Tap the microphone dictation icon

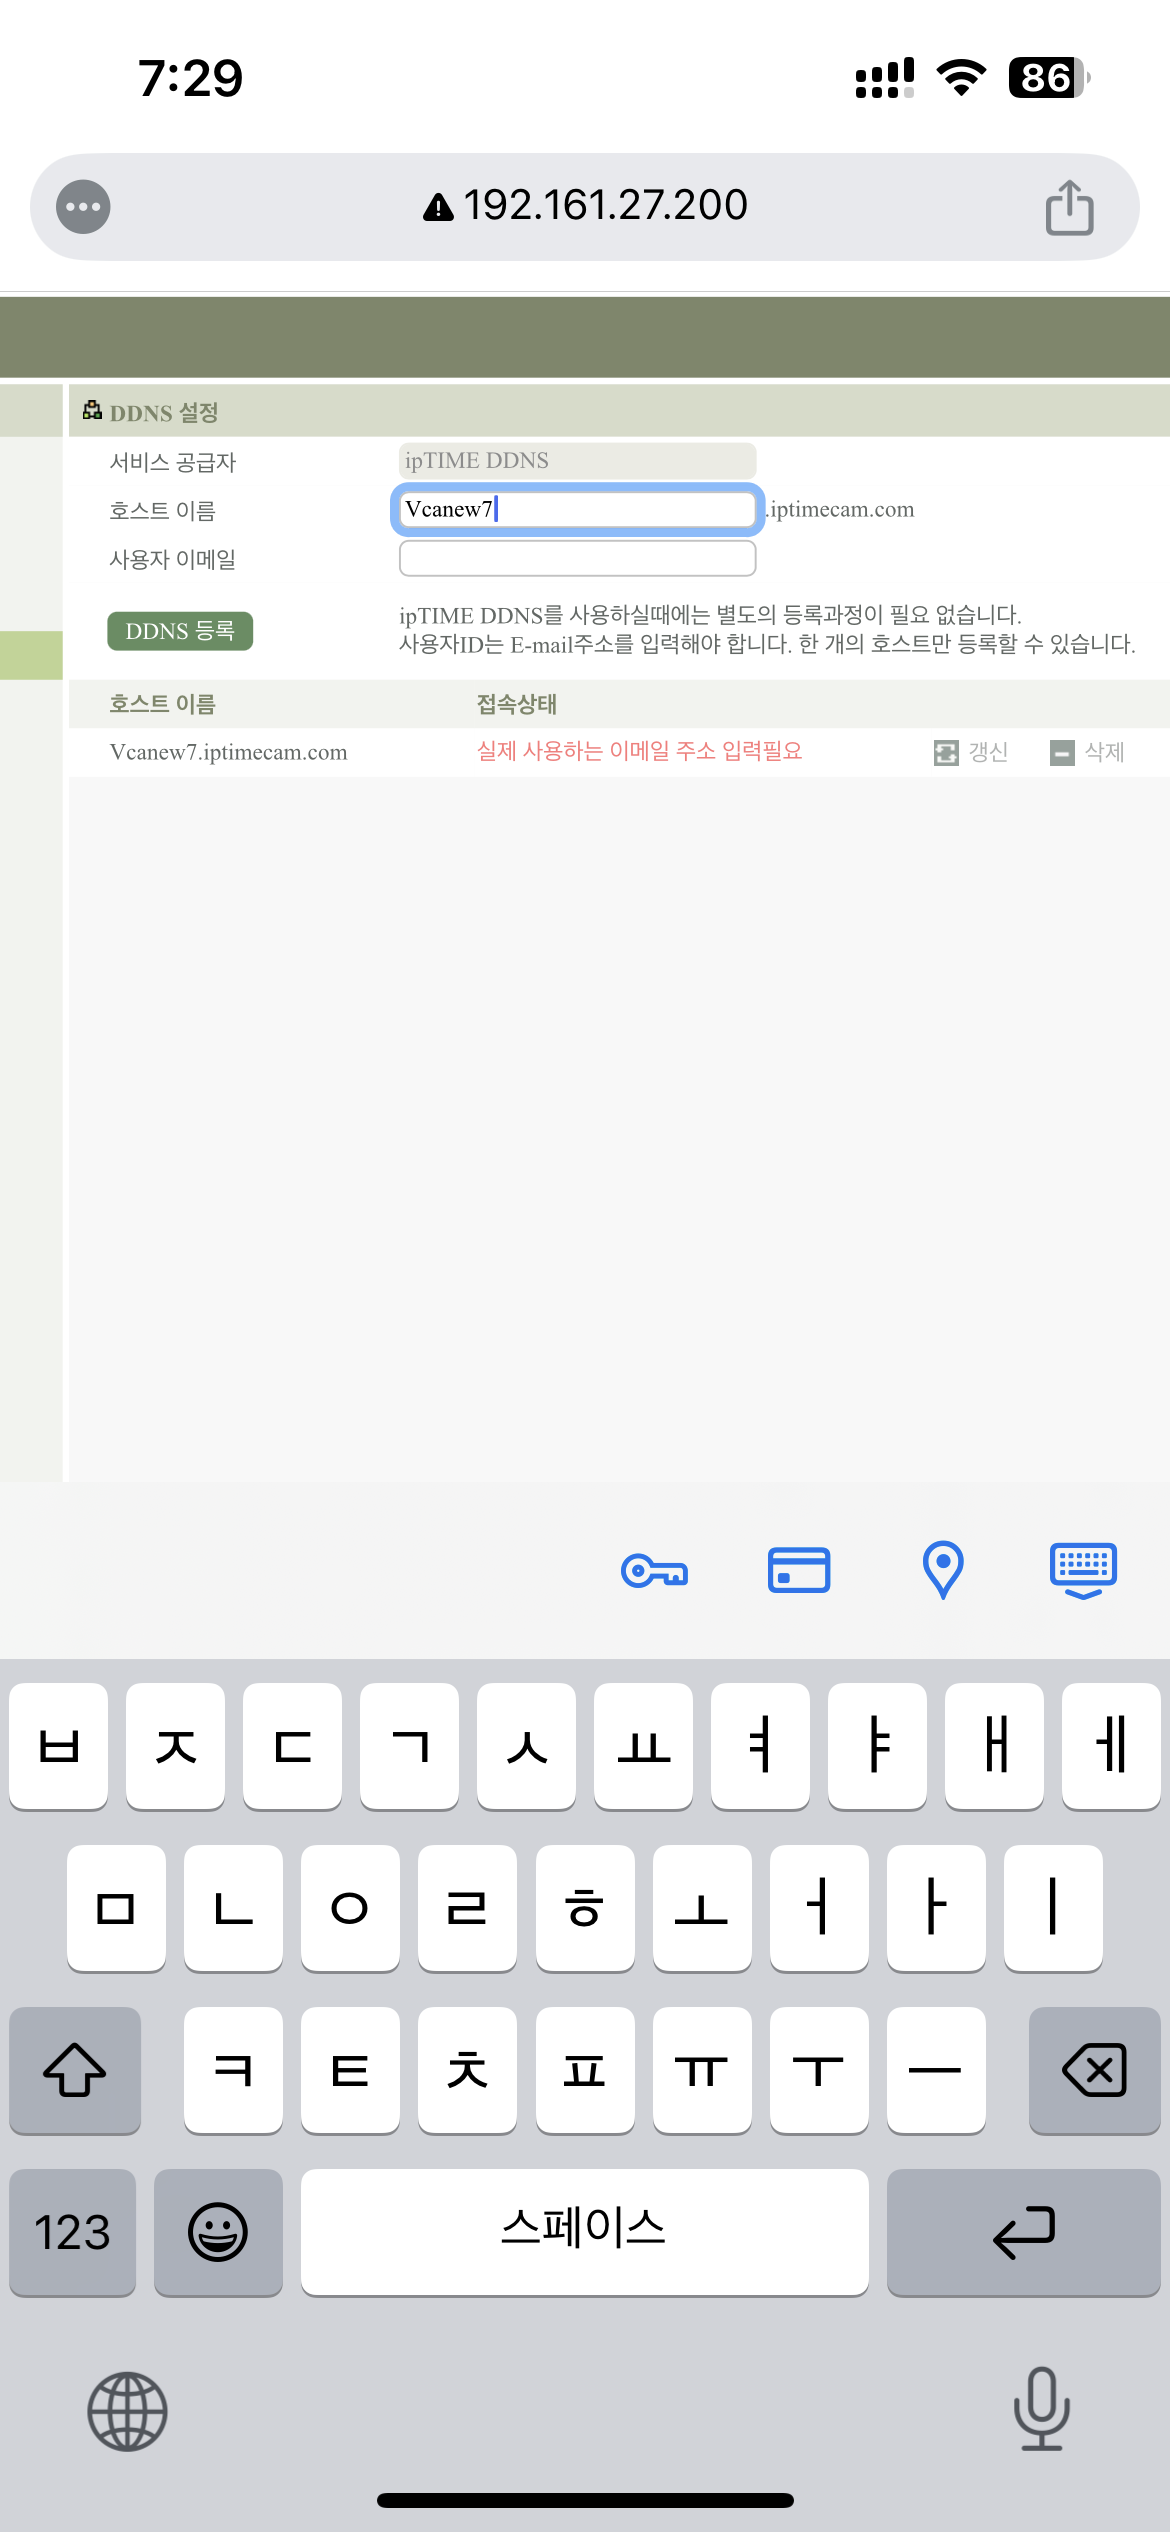[x=1042, y=2409]
